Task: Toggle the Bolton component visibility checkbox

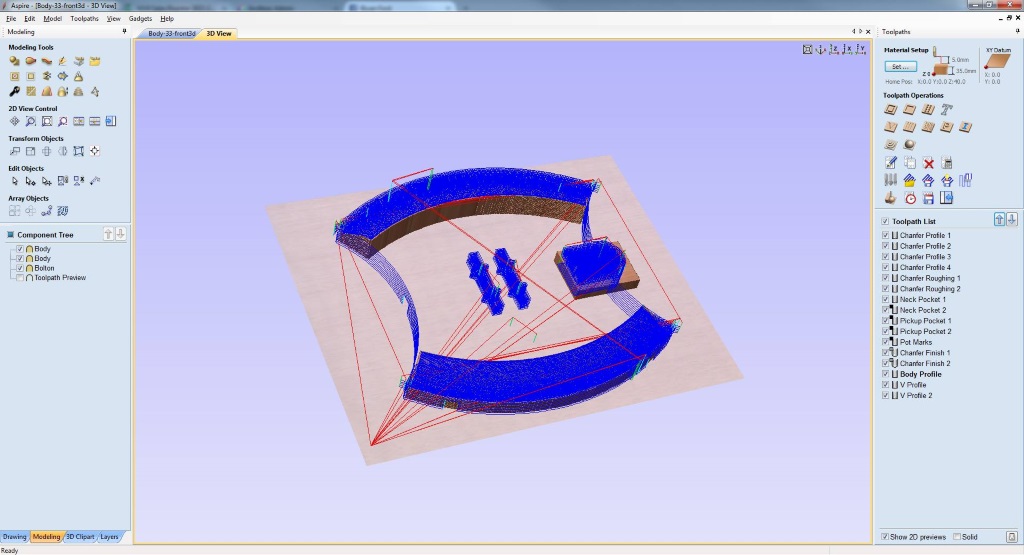Action: pyautogui.click(x=20, y=268)
